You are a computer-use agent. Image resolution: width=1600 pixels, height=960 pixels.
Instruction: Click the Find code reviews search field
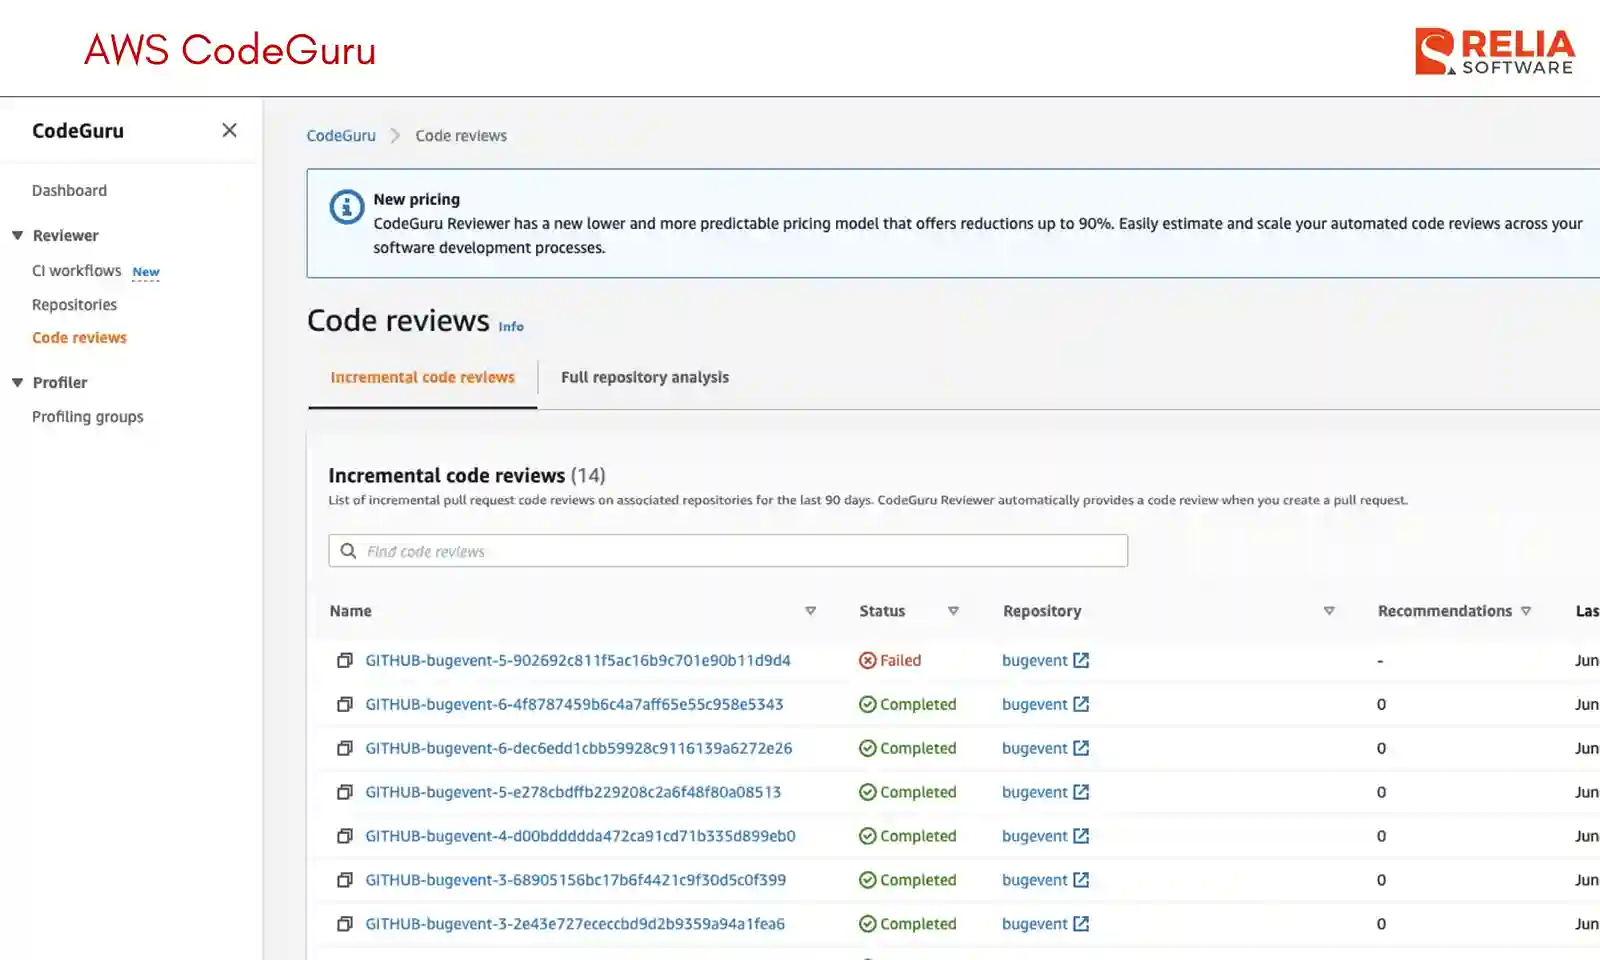[x=700, y=550]
